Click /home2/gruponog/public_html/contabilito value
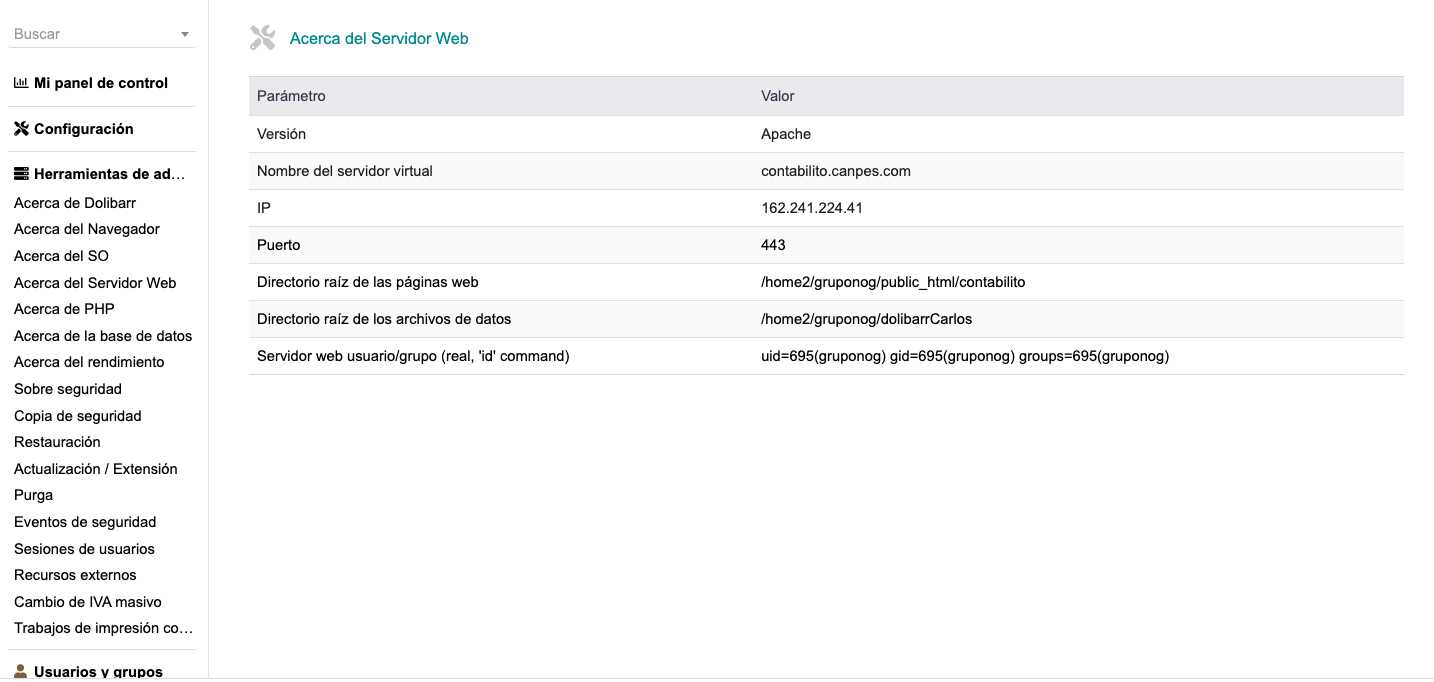Screen dimensions: 1434x682 (893, 282)
